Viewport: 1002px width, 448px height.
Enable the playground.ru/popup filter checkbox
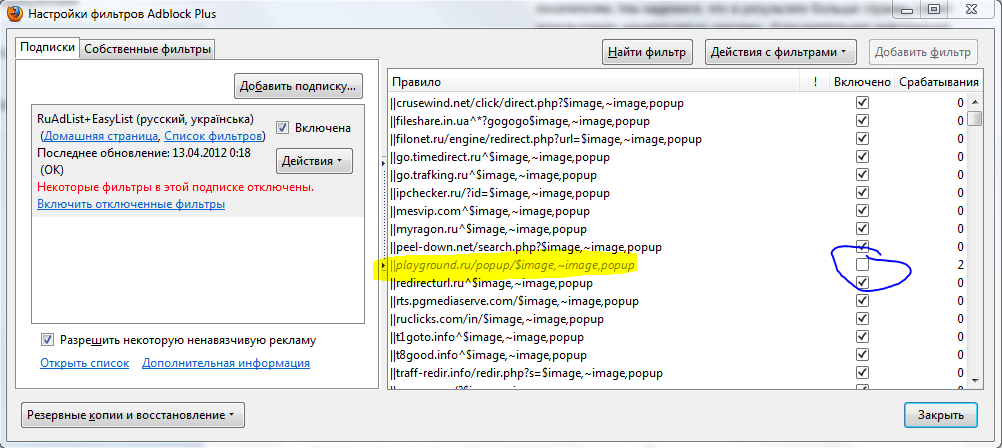(x=863, y=265)
